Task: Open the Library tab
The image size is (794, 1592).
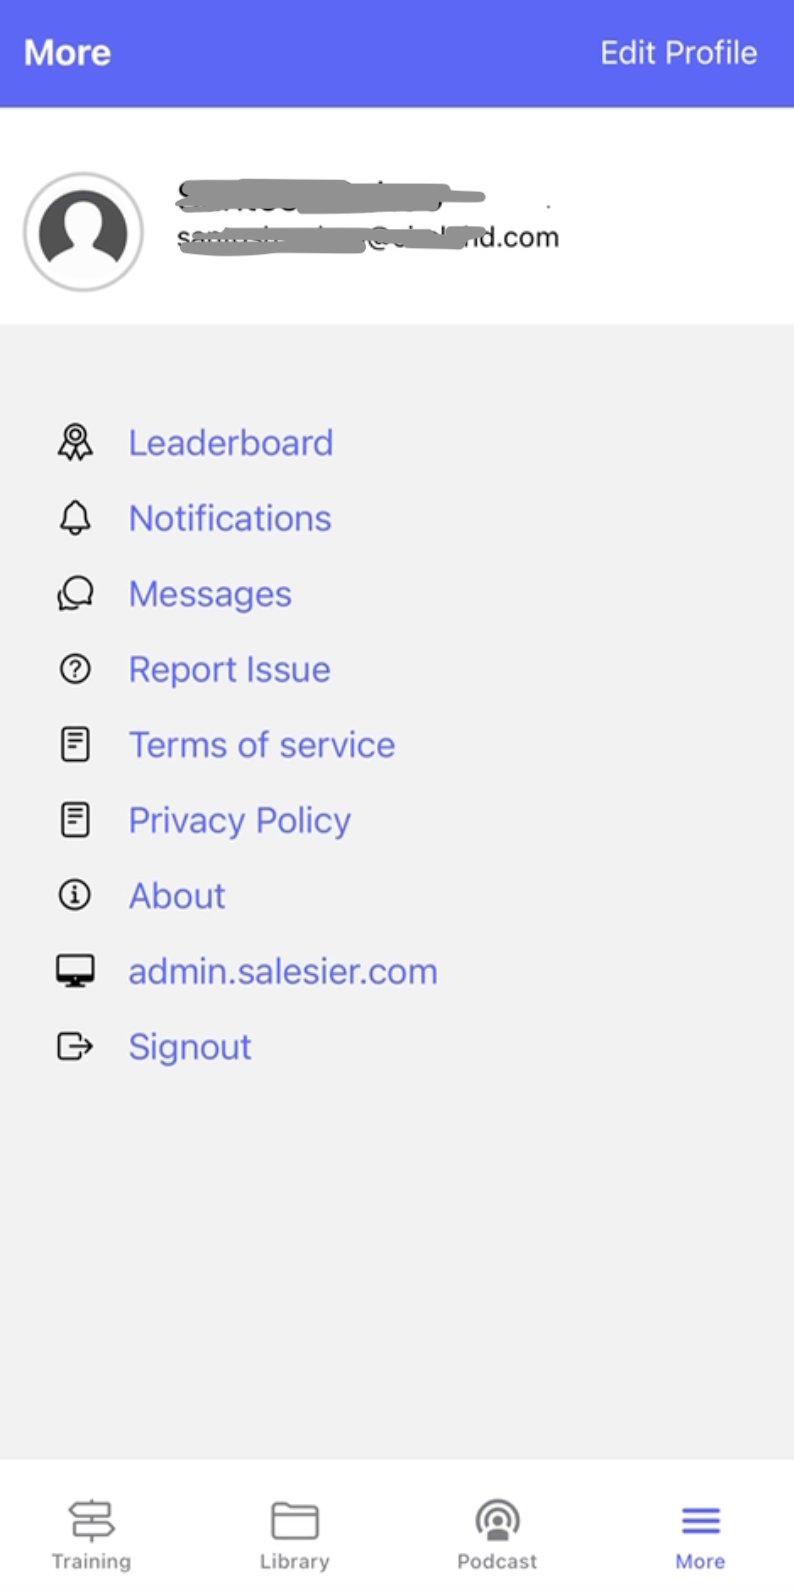Action: pos(294,1535)
